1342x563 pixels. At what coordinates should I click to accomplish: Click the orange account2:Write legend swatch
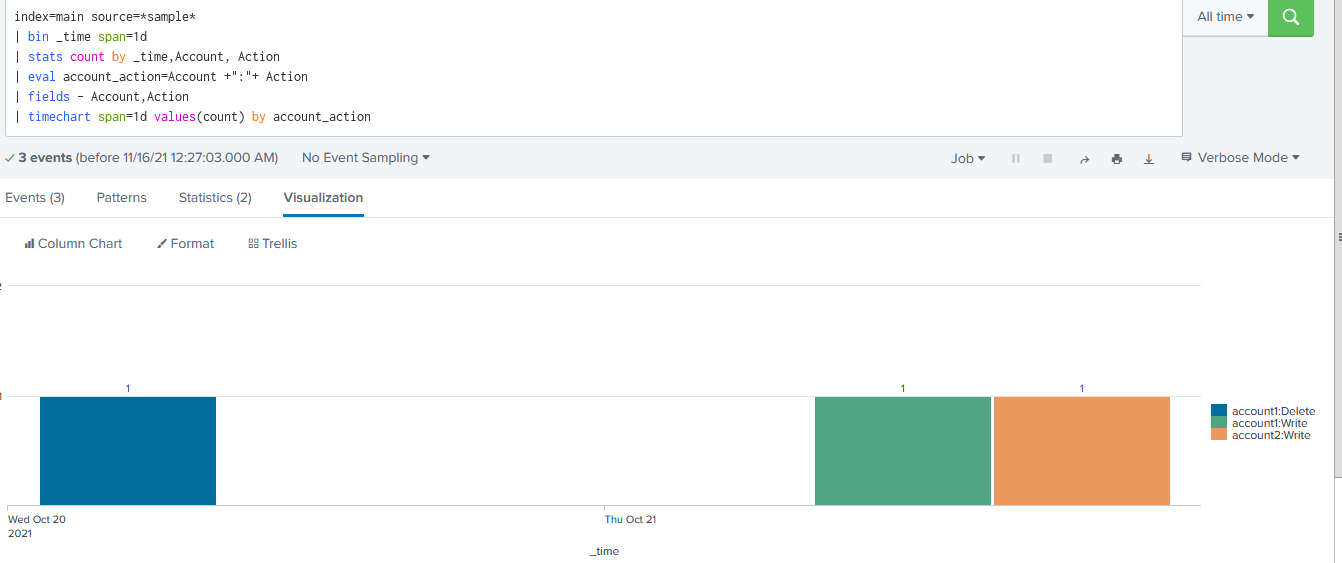(x=1218, y=435)
